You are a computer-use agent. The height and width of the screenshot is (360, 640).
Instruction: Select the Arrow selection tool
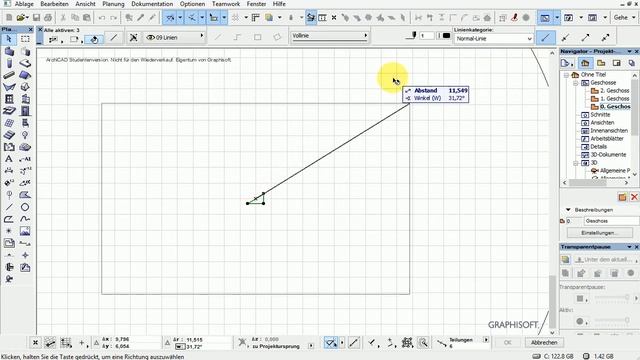tap(9, 39)
